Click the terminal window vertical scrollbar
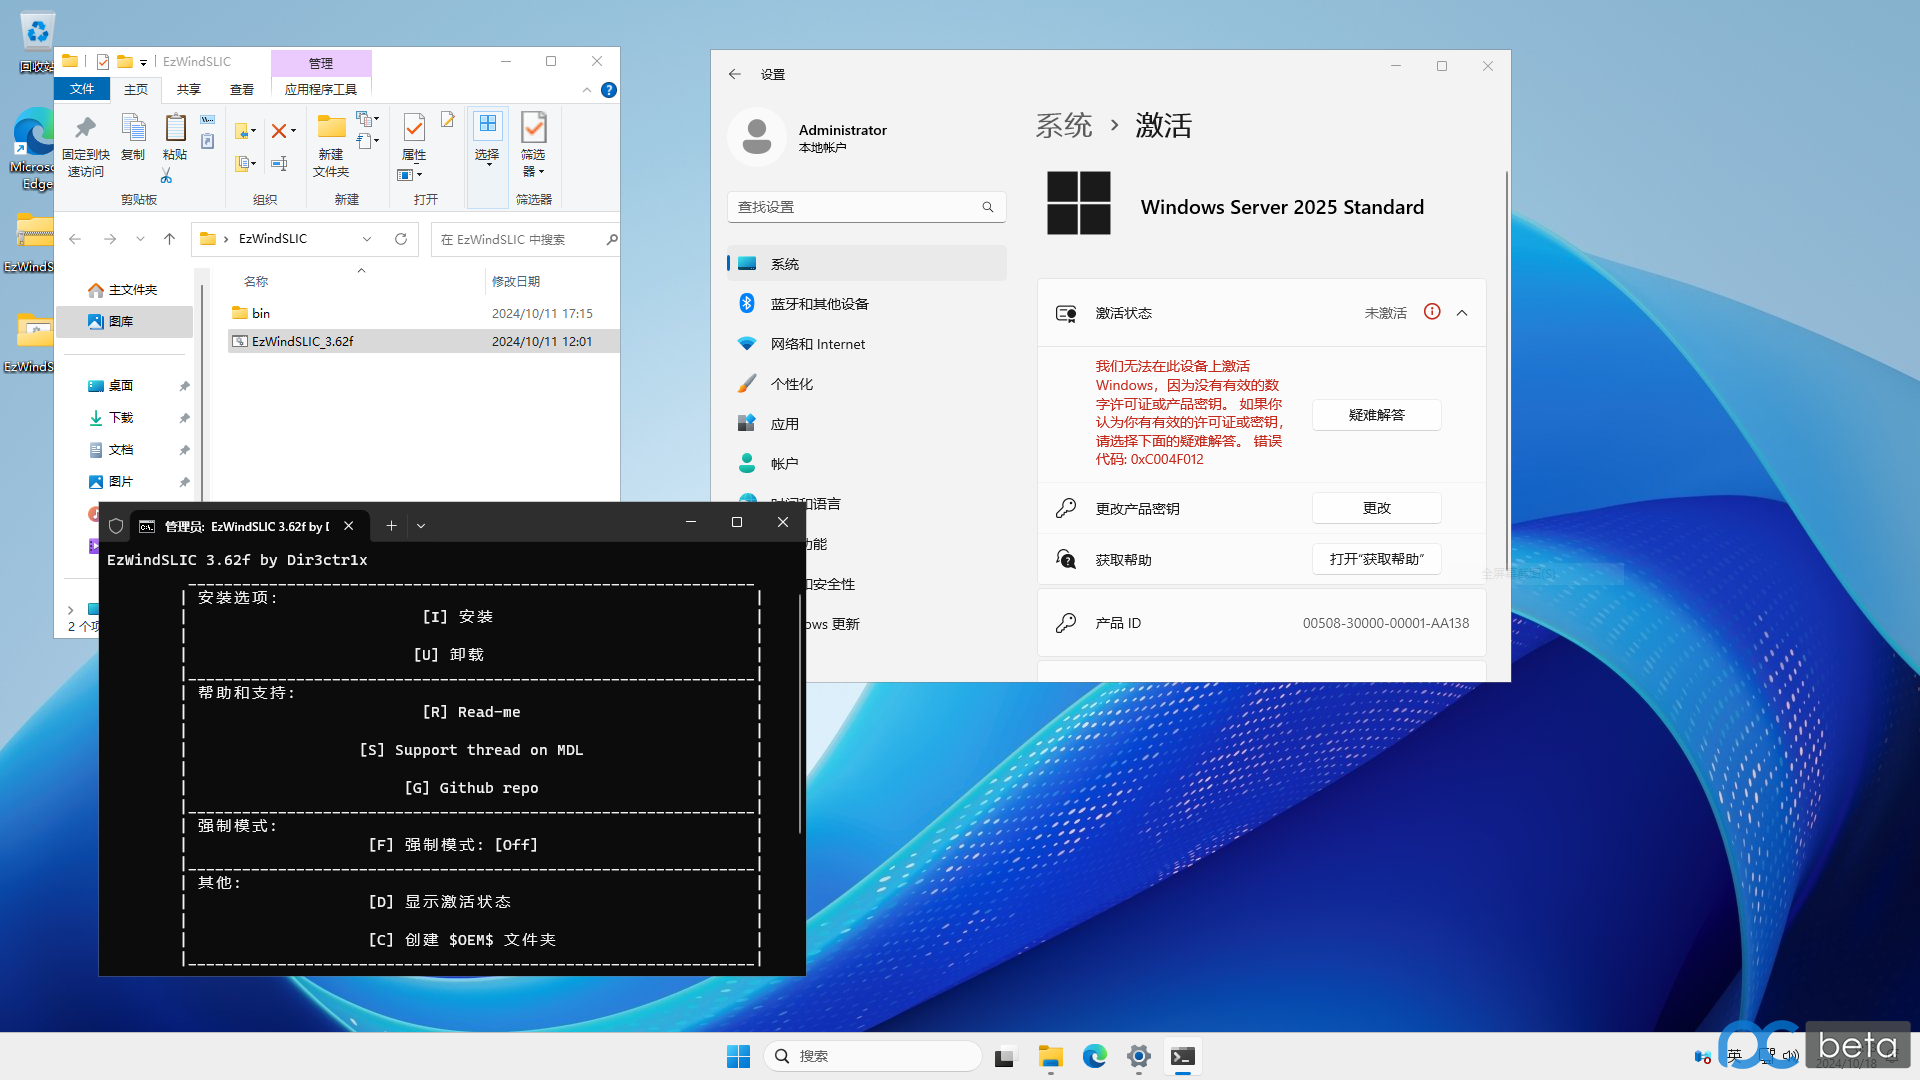The width and height of the screenshot is (1920, 1080). (x=800, y=715)
